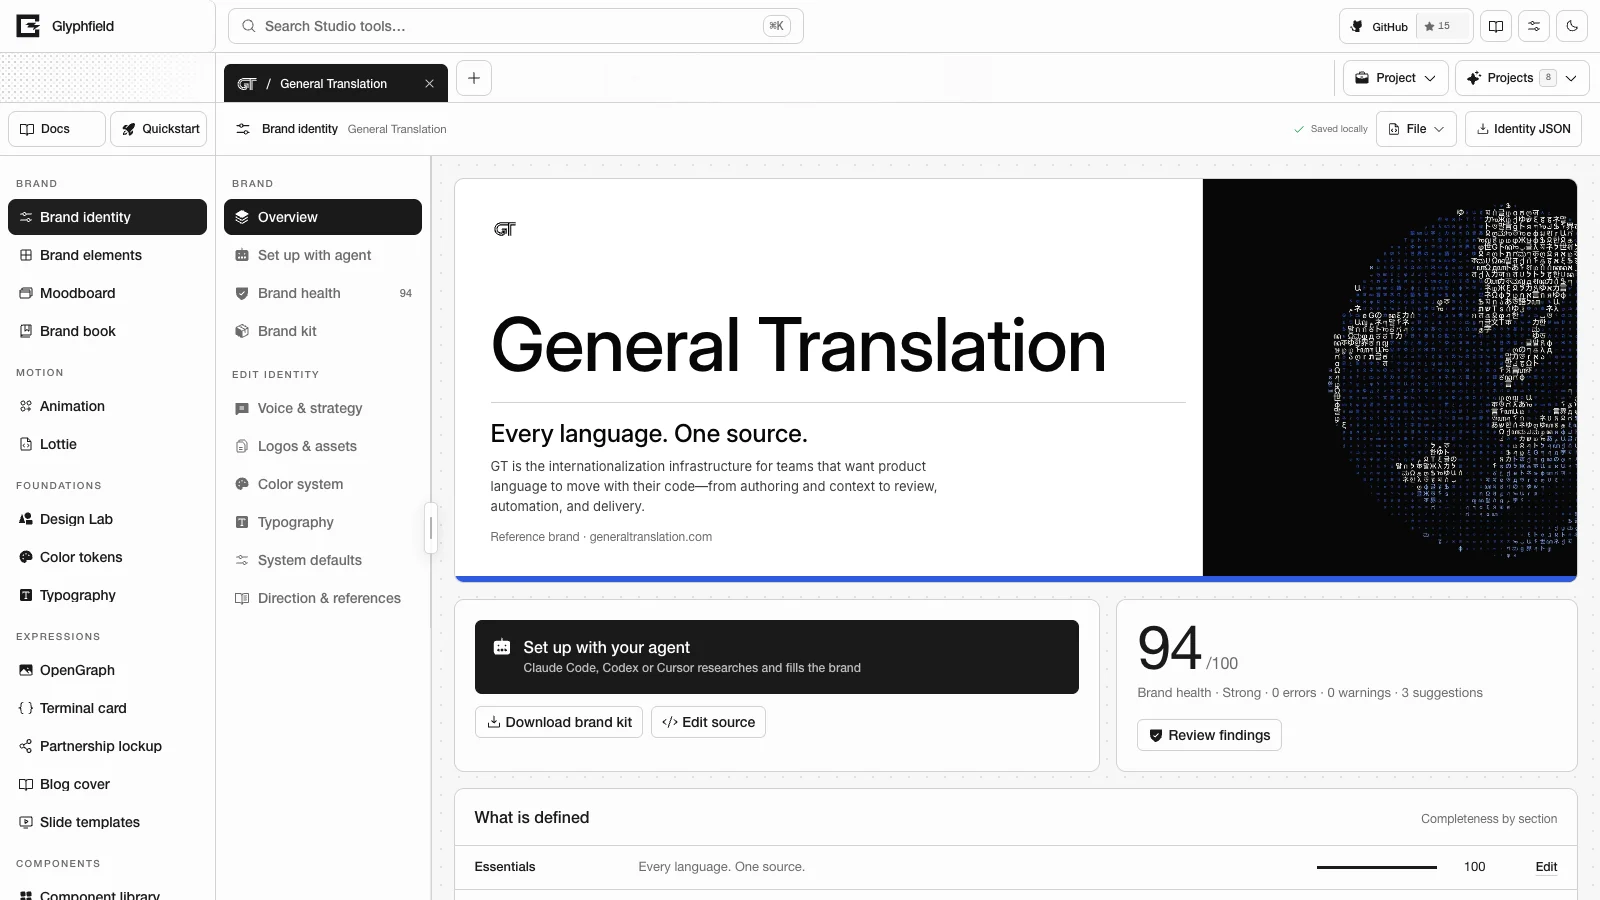Select Brand elements in the sidebar
The width and height of the screenshot is (1600, 900).
(107, 255)
